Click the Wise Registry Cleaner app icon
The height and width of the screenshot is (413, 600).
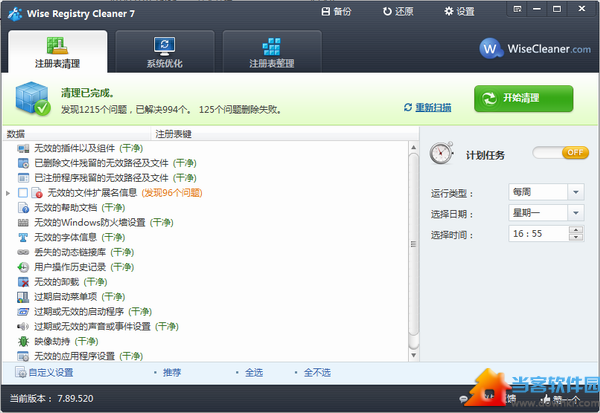click(x=15, y=14)
